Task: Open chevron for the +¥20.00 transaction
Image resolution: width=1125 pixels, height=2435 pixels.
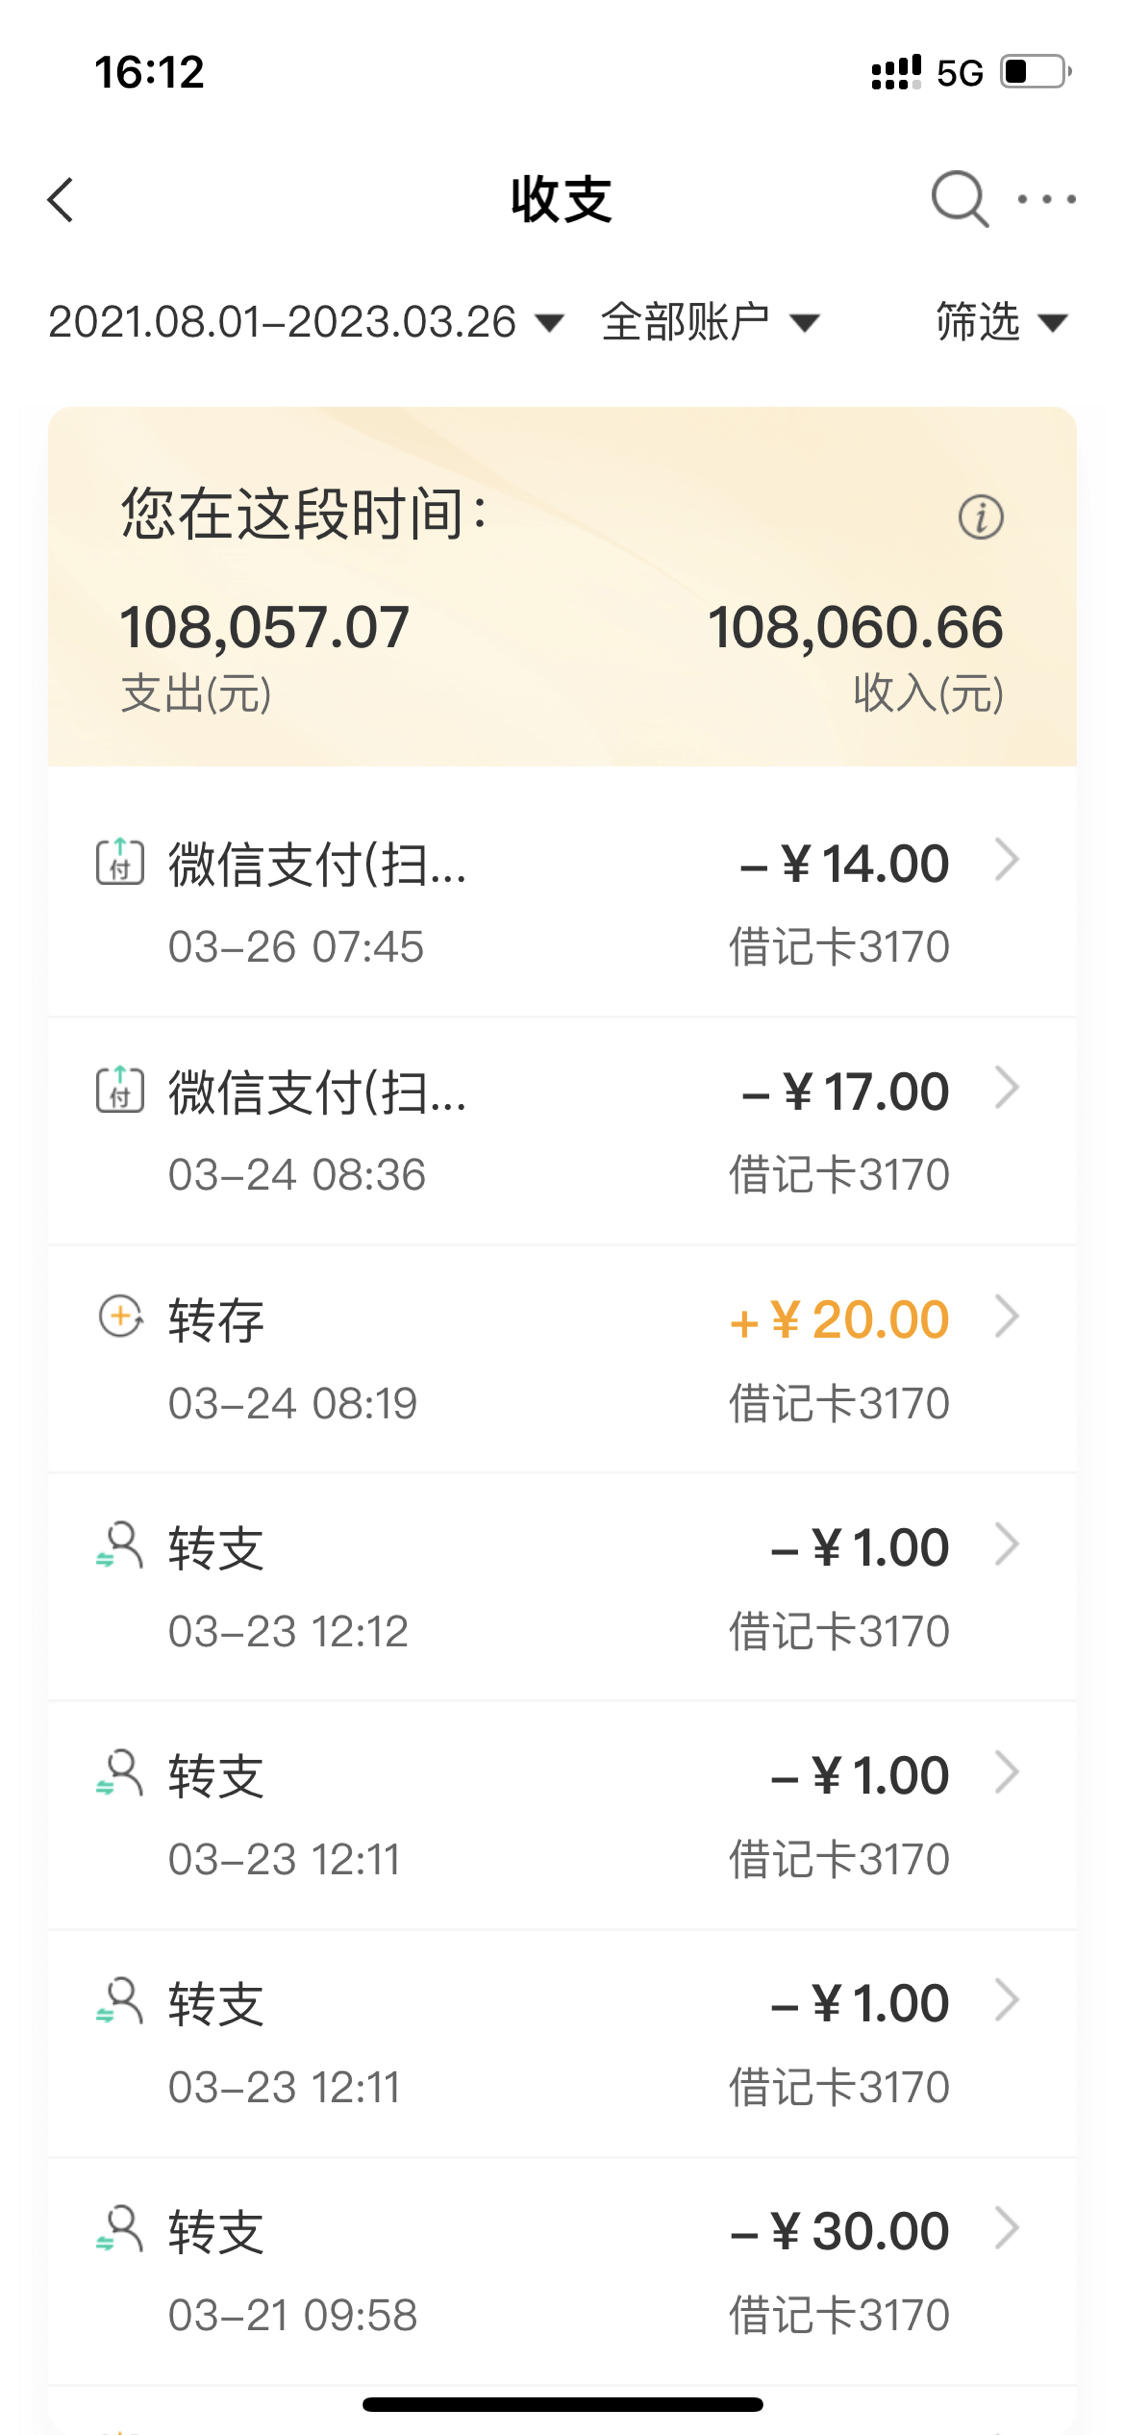Action: click(x=1007, y=1316)
